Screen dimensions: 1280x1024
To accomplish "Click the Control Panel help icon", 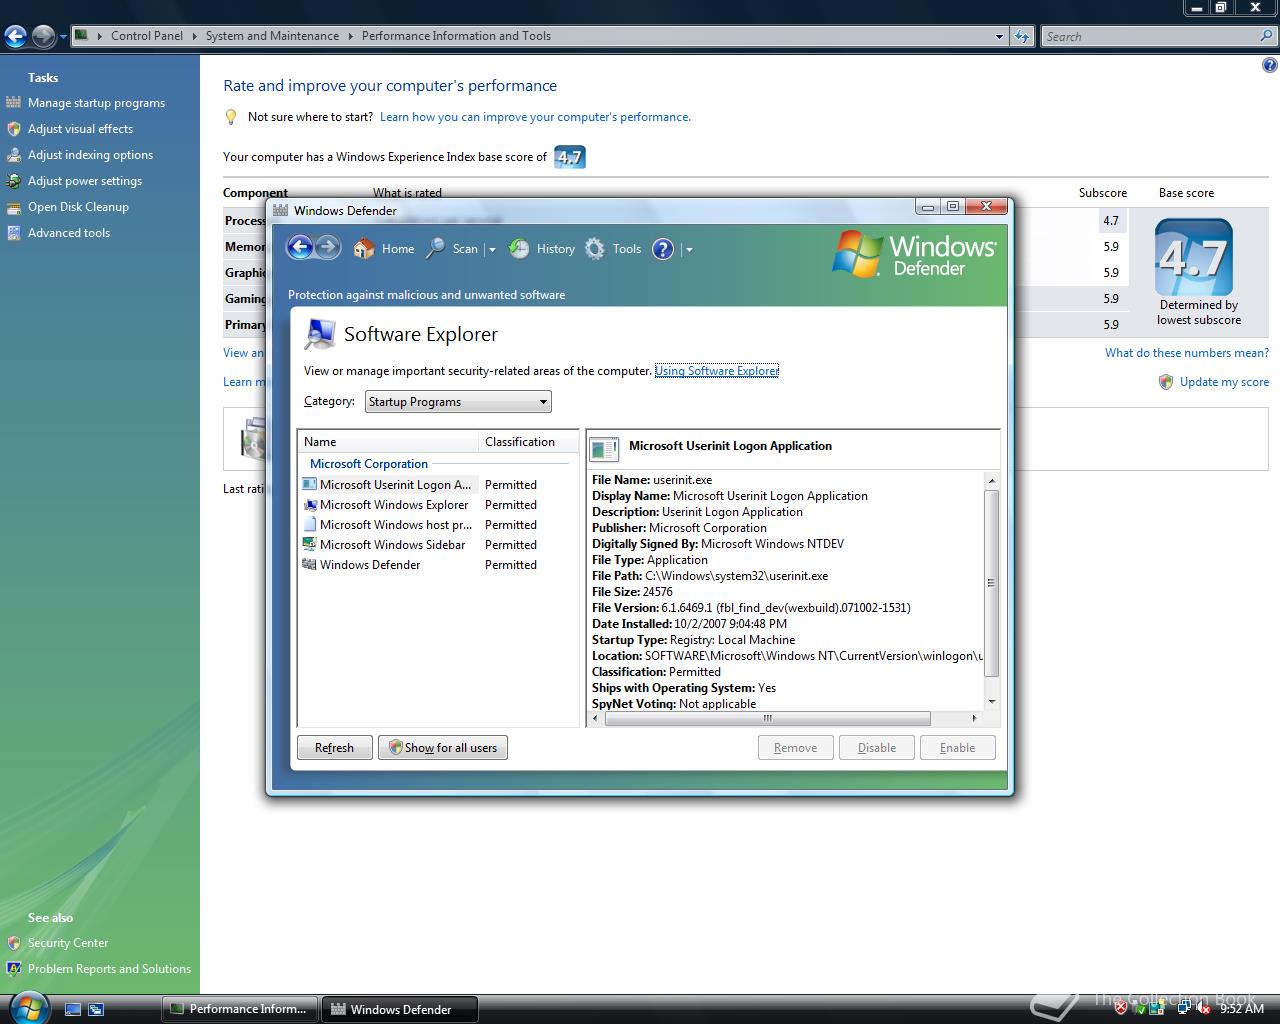I will [1269, 66].
